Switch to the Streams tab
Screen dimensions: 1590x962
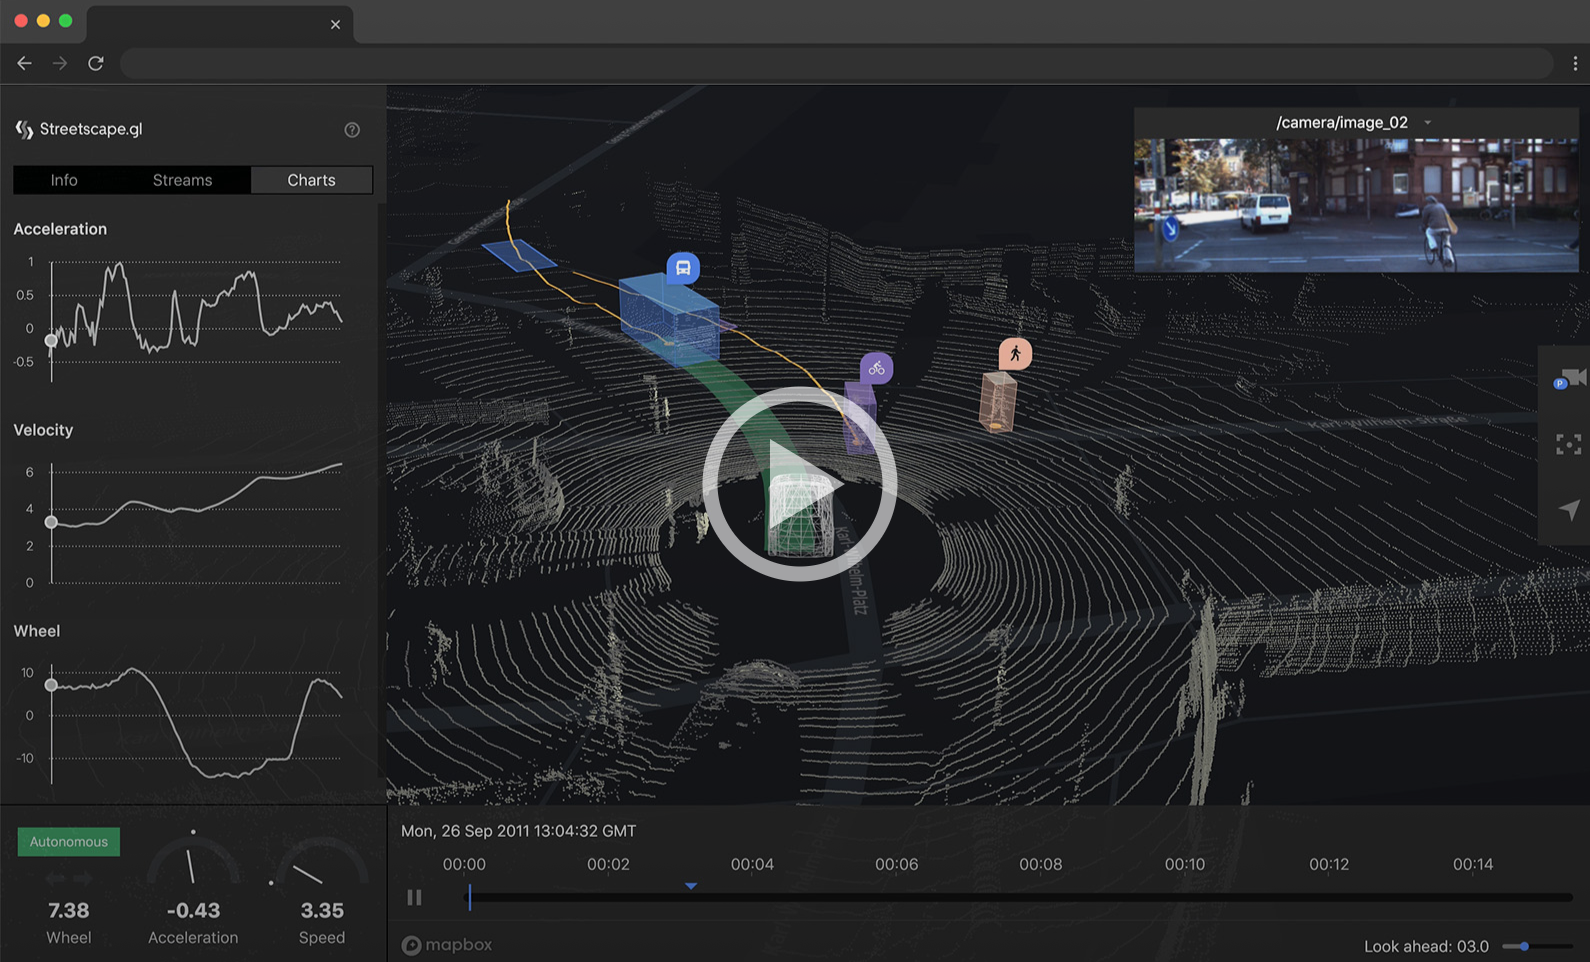182,180
